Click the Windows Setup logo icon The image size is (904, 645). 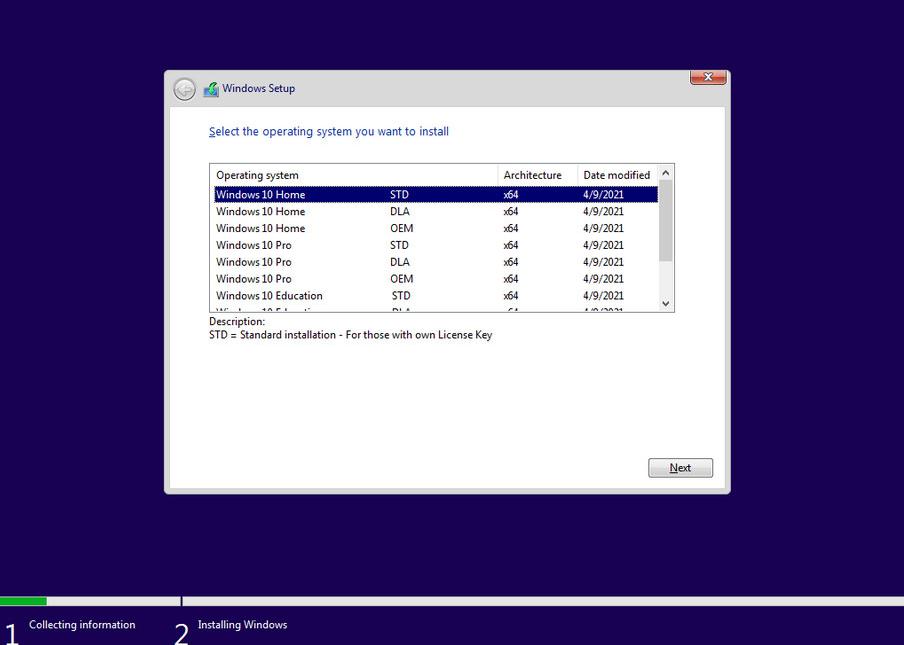[x=211, y=88]
